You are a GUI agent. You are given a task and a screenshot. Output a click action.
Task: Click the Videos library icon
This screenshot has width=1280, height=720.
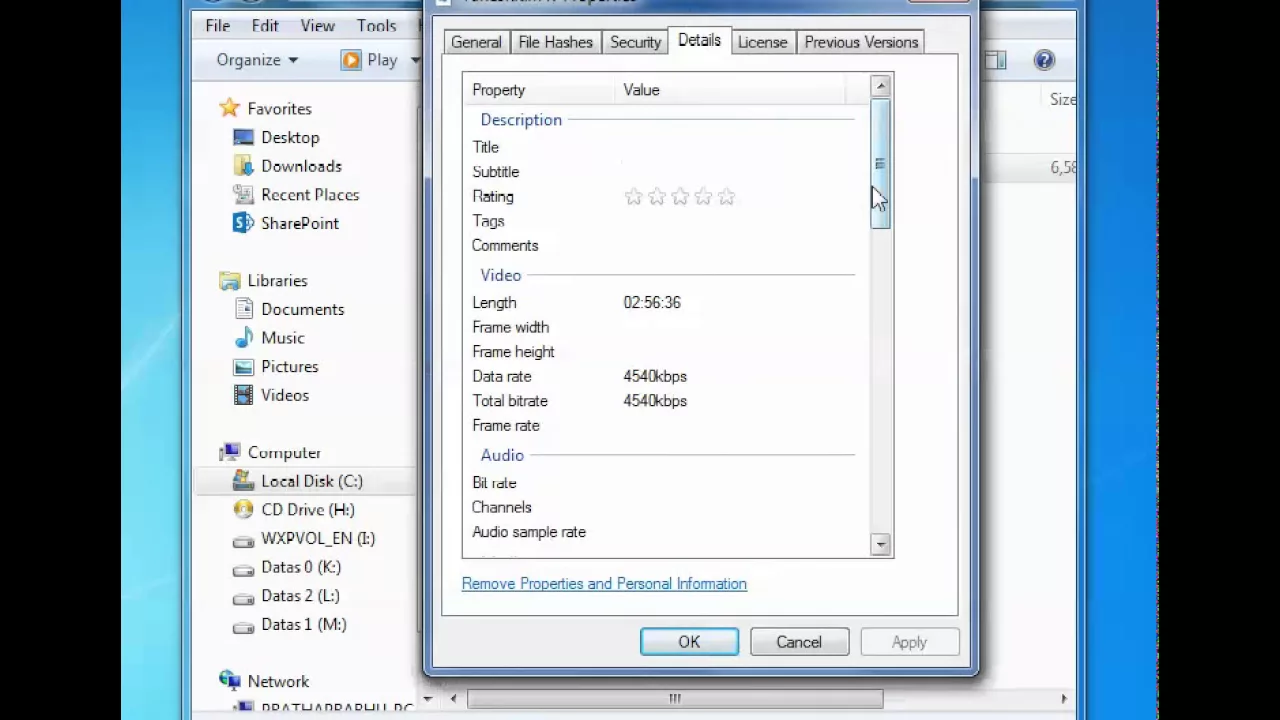pos(243,395)
